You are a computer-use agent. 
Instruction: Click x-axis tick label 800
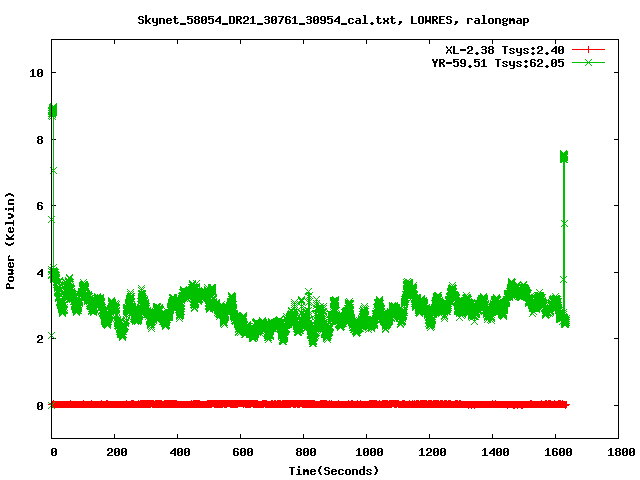click(306, 452)
